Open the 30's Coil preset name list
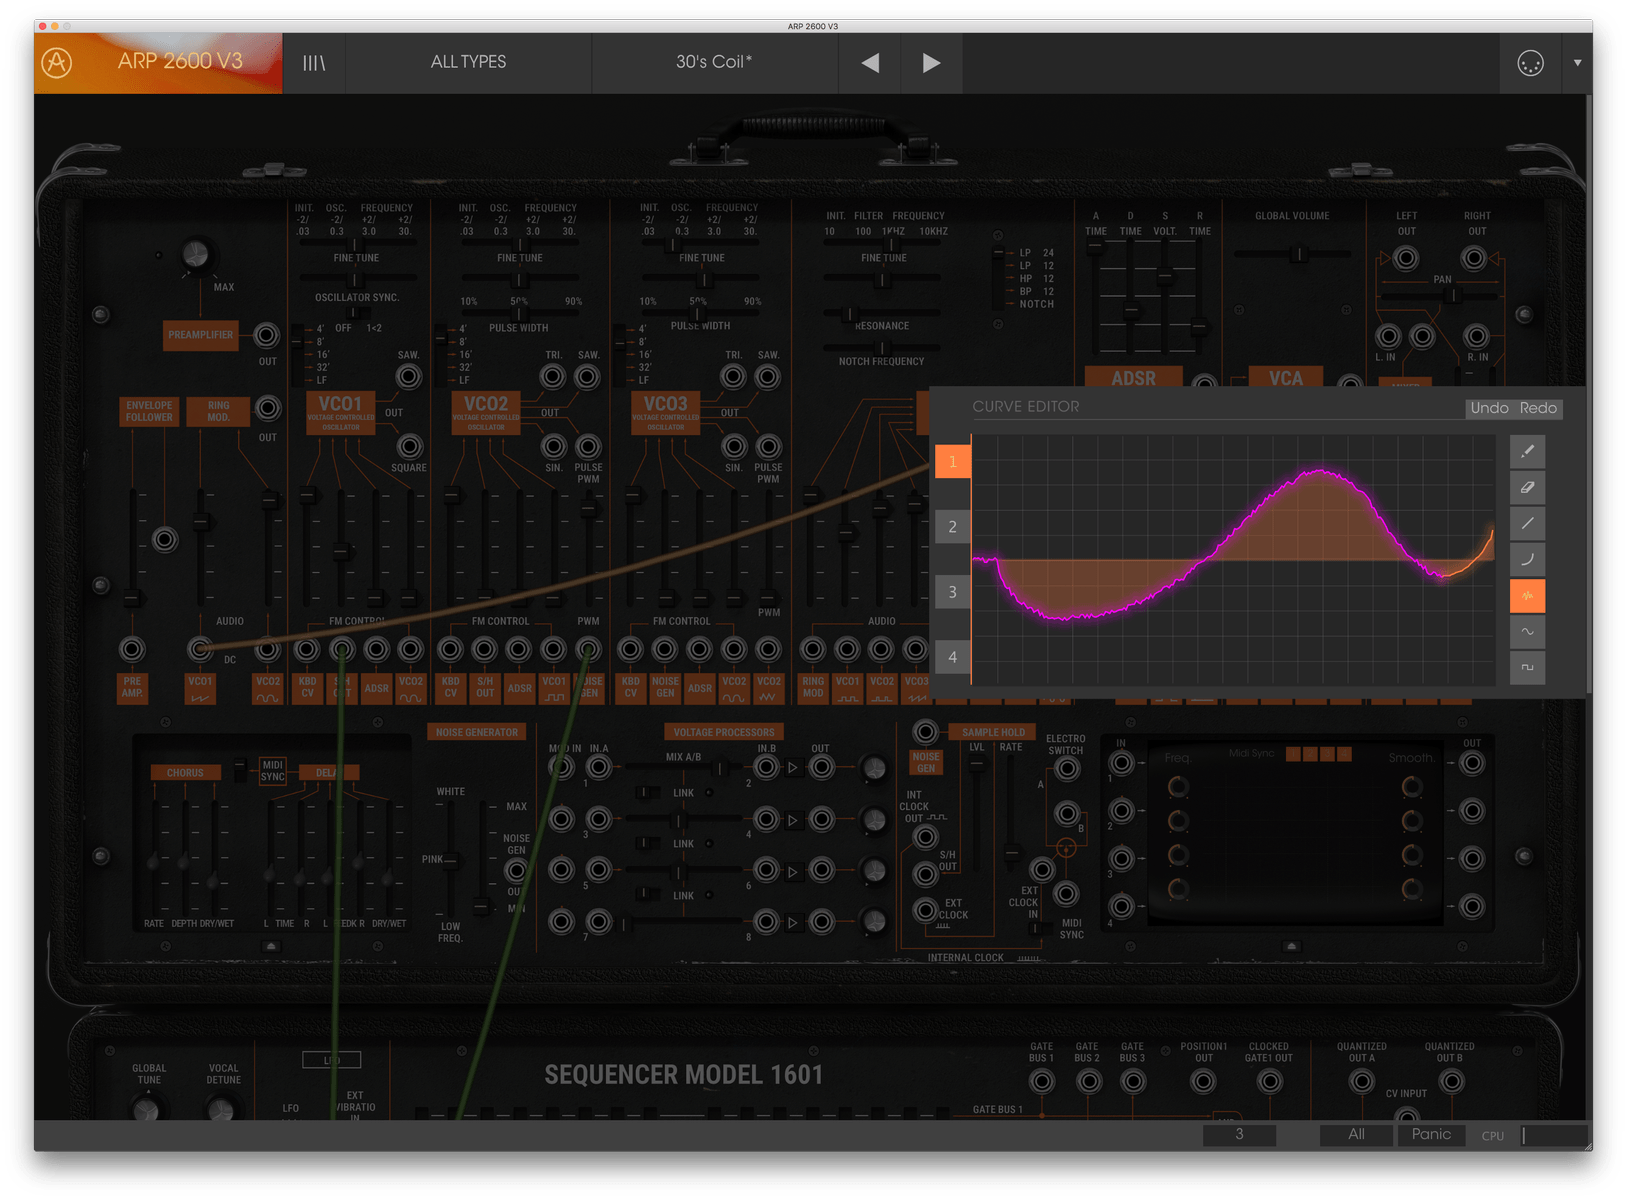This screenshot has height=1200, width=1627. coord(714,63)
